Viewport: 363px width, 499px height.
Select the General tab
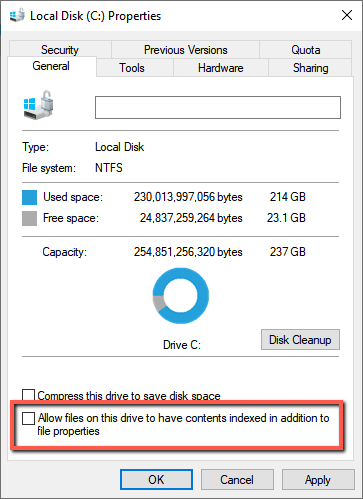point(51,66)
